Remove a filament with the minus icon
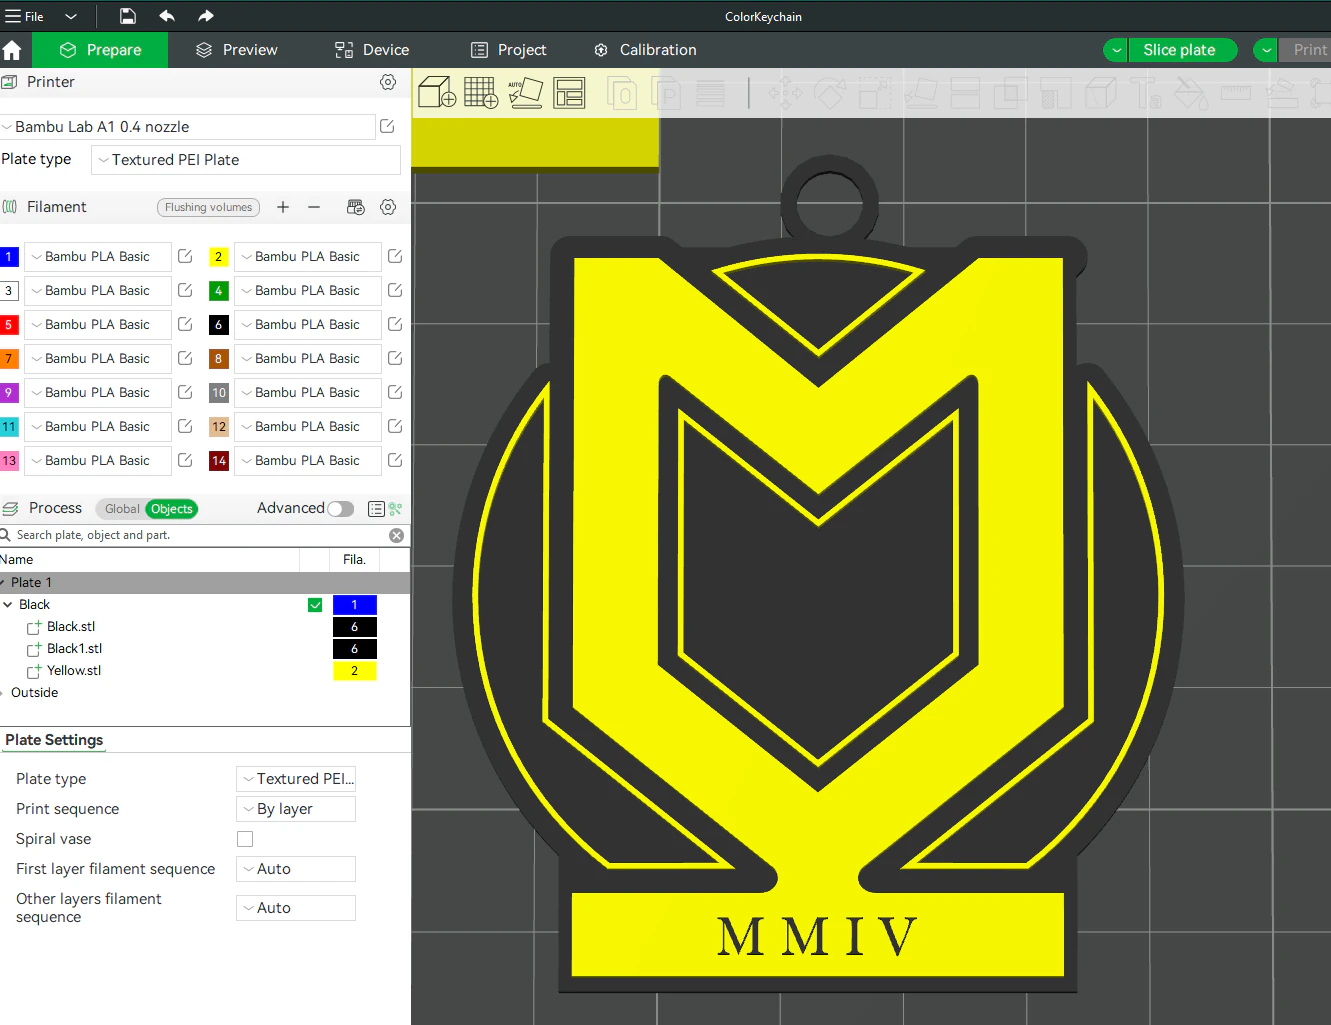This screenshot has width=1331, height=1025. click(314, 207)
